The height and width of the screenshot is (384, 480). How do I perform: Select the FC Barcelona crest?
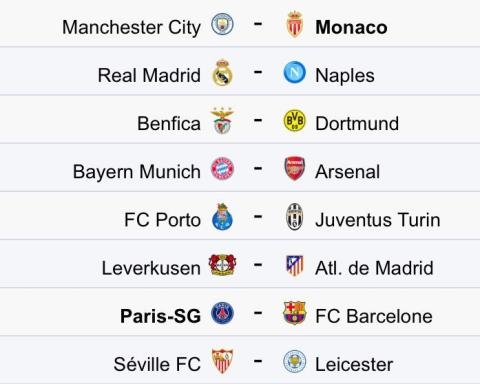pyautogui.click(x=295, y=313)
